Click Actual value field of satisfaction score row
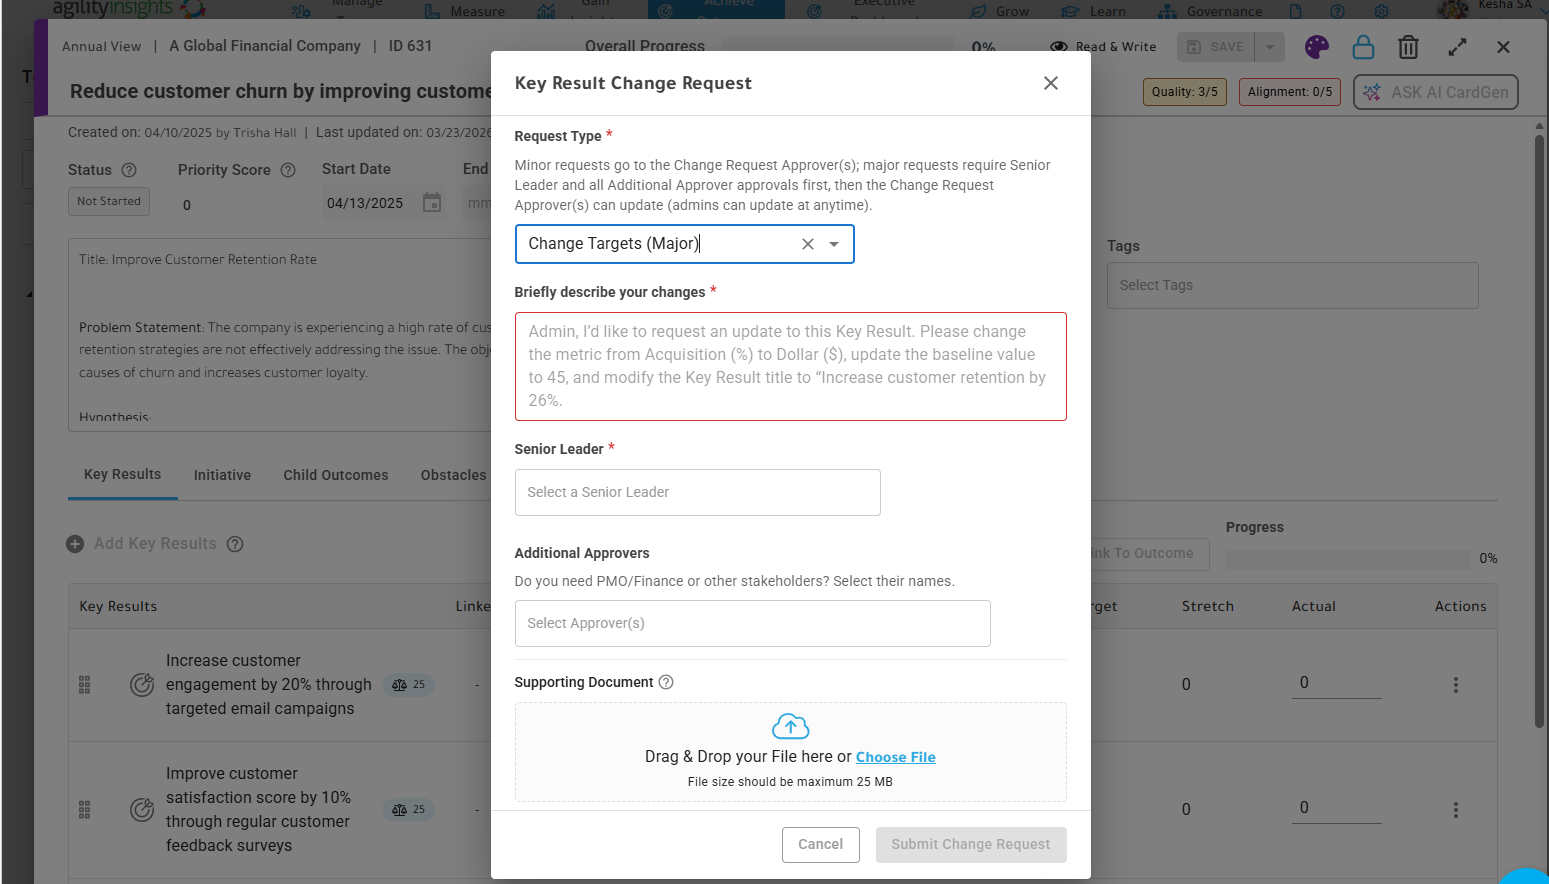The height and width of the screenshot is (884, 1549). pos(1336,808)
